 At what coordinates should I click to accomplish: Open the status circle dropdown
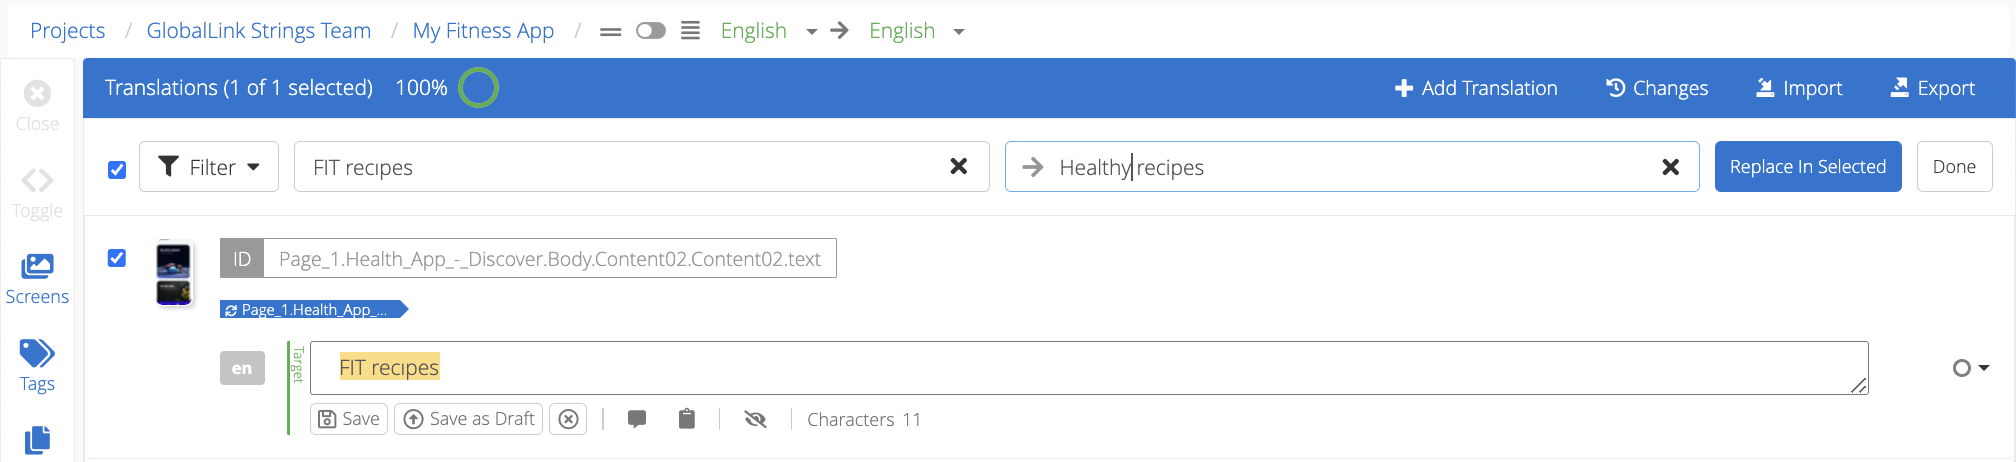pos(1970,368)
